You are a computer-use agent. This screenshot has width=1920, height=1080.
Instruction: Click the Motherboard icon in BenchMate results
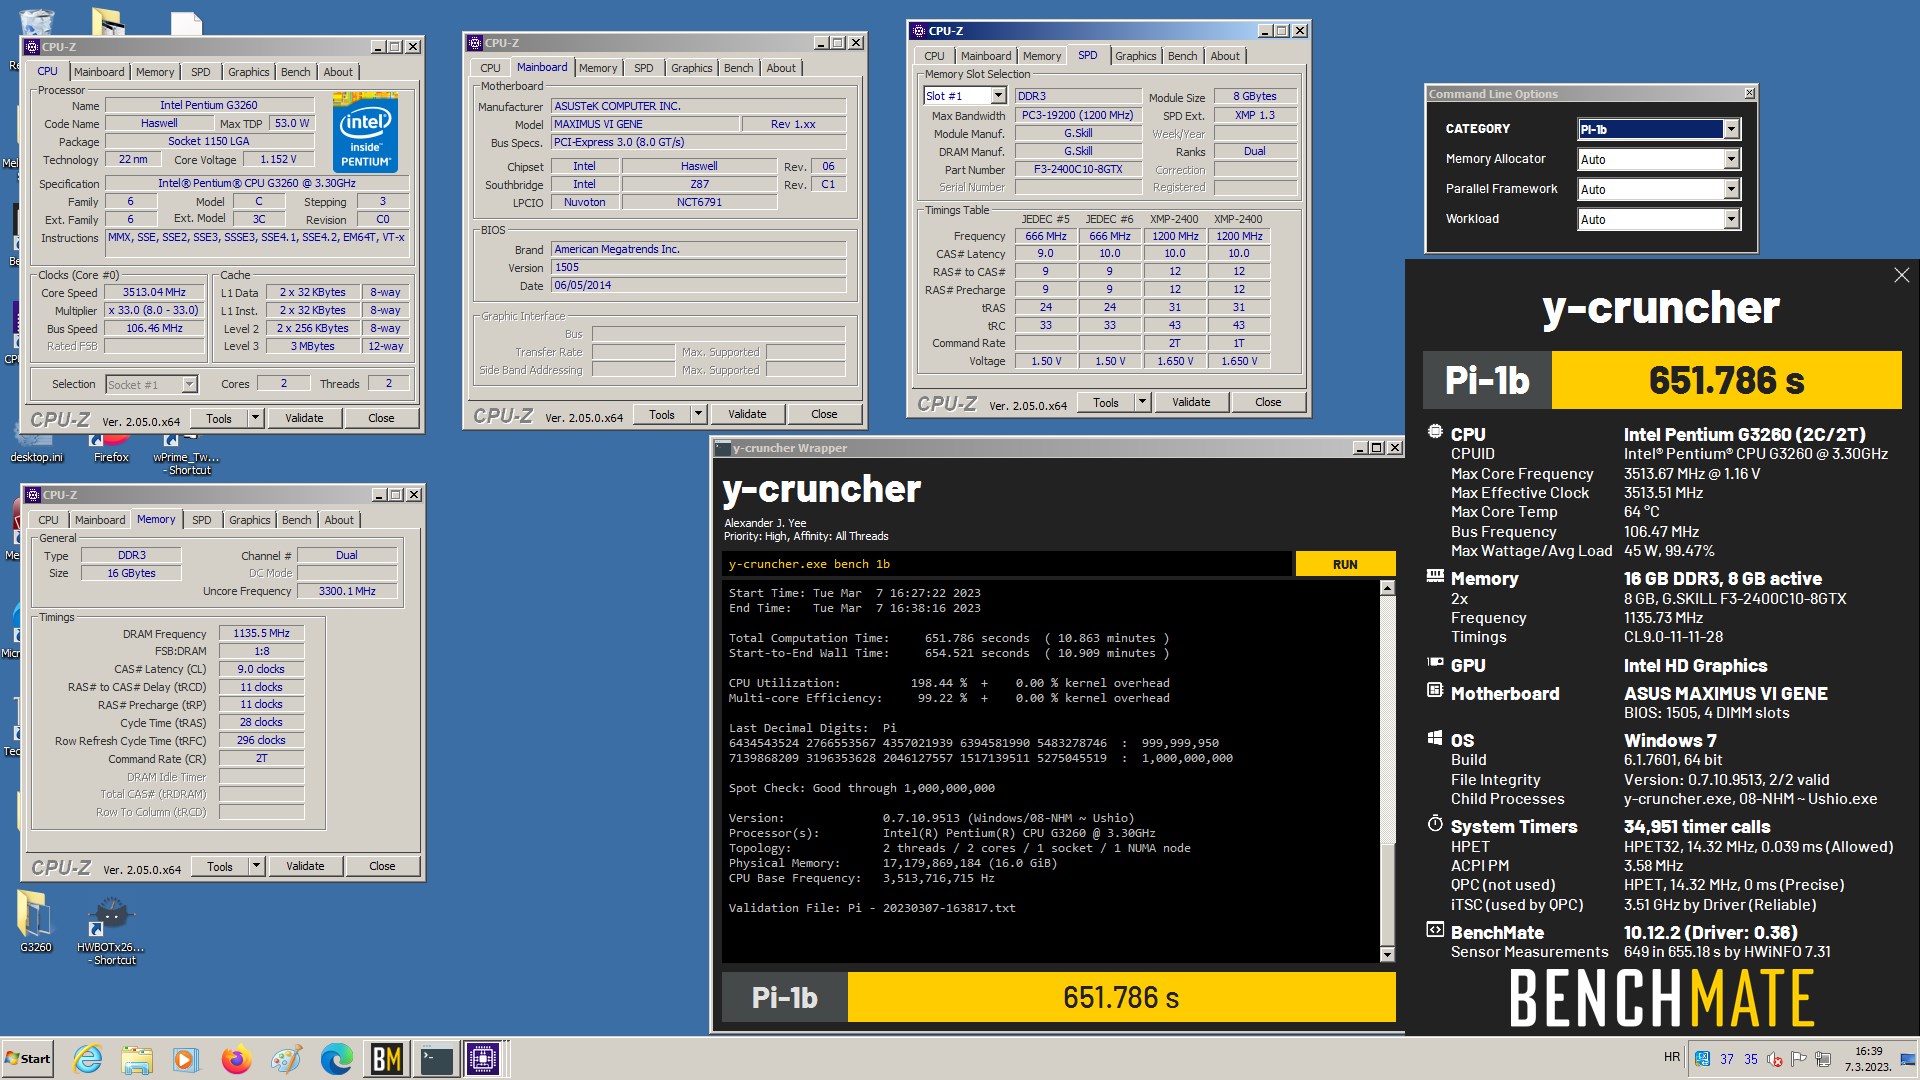click(x=1435, y=691)
